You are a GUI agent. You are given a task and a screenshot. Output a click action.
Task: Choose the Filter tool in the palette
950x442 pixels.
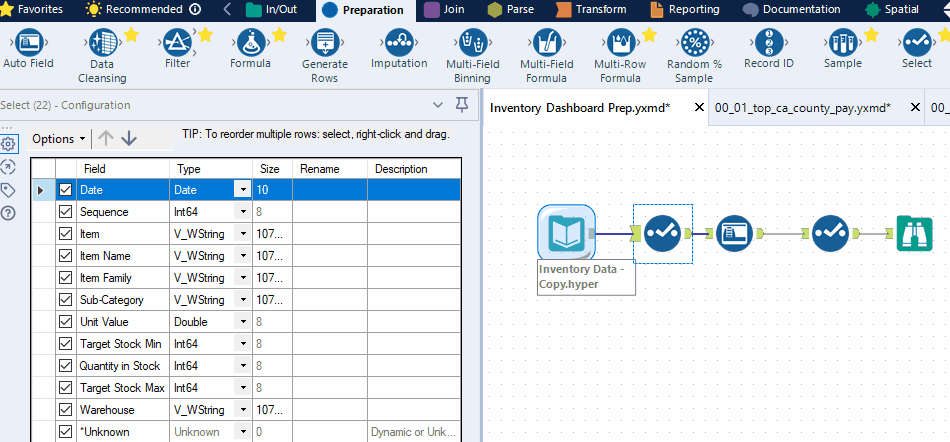178,44
